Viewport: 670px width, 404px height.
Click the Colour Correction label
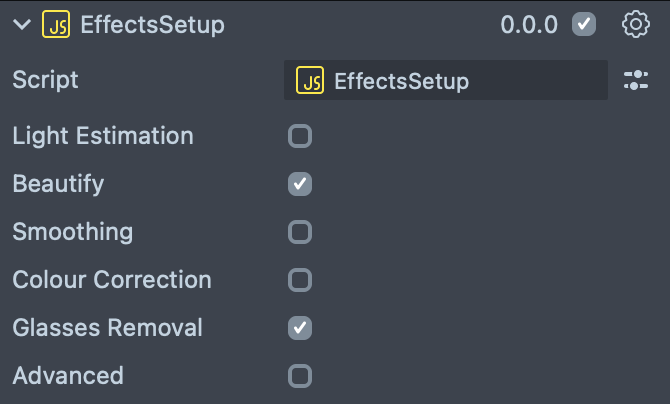(x=112, y=280)
